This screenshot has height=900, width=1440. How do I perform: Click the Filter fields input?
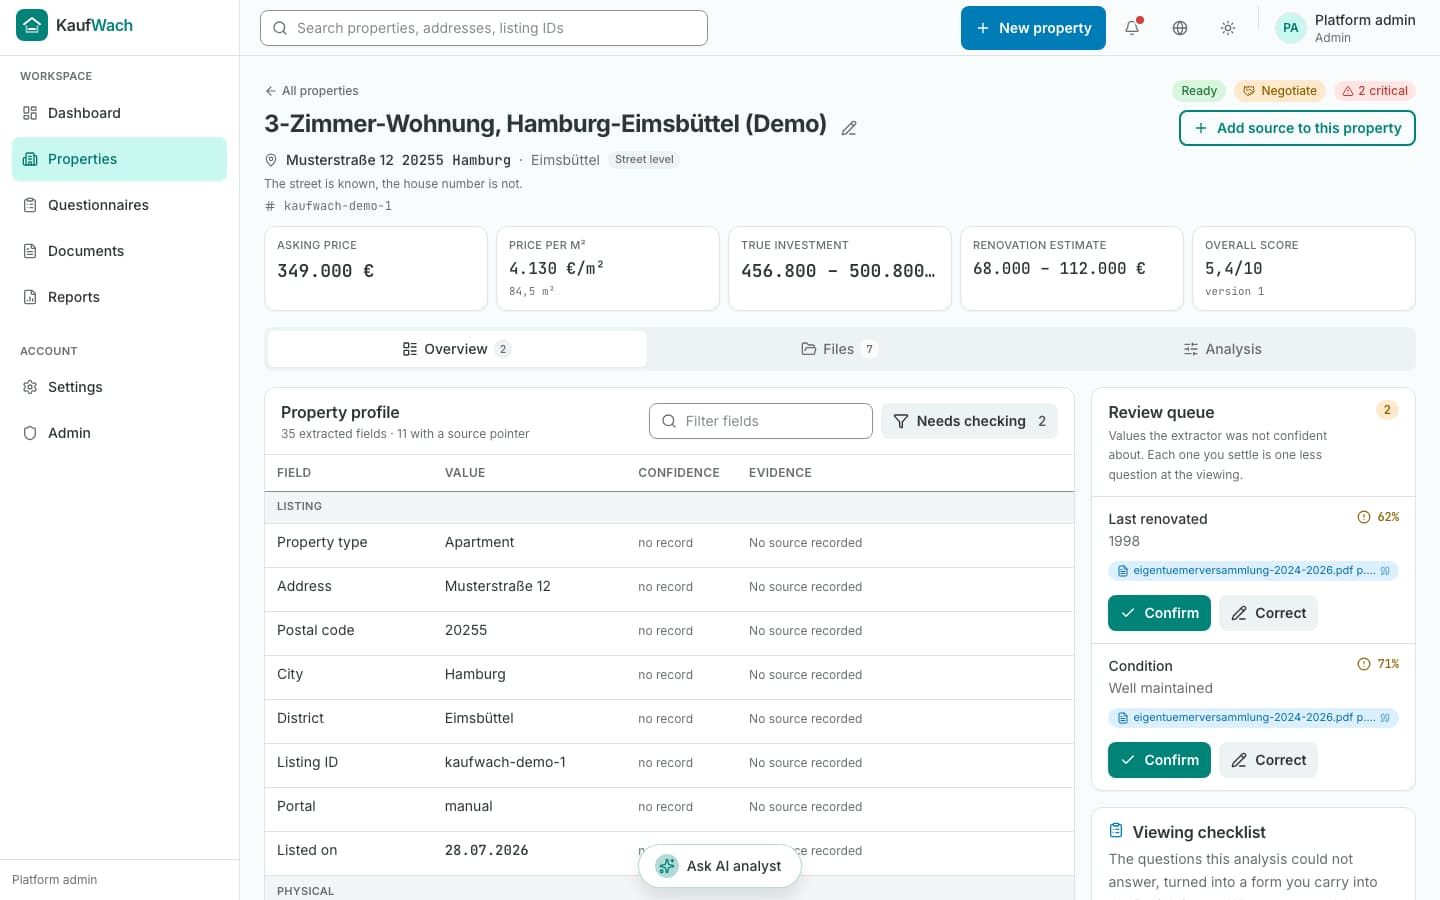[761, 421]
